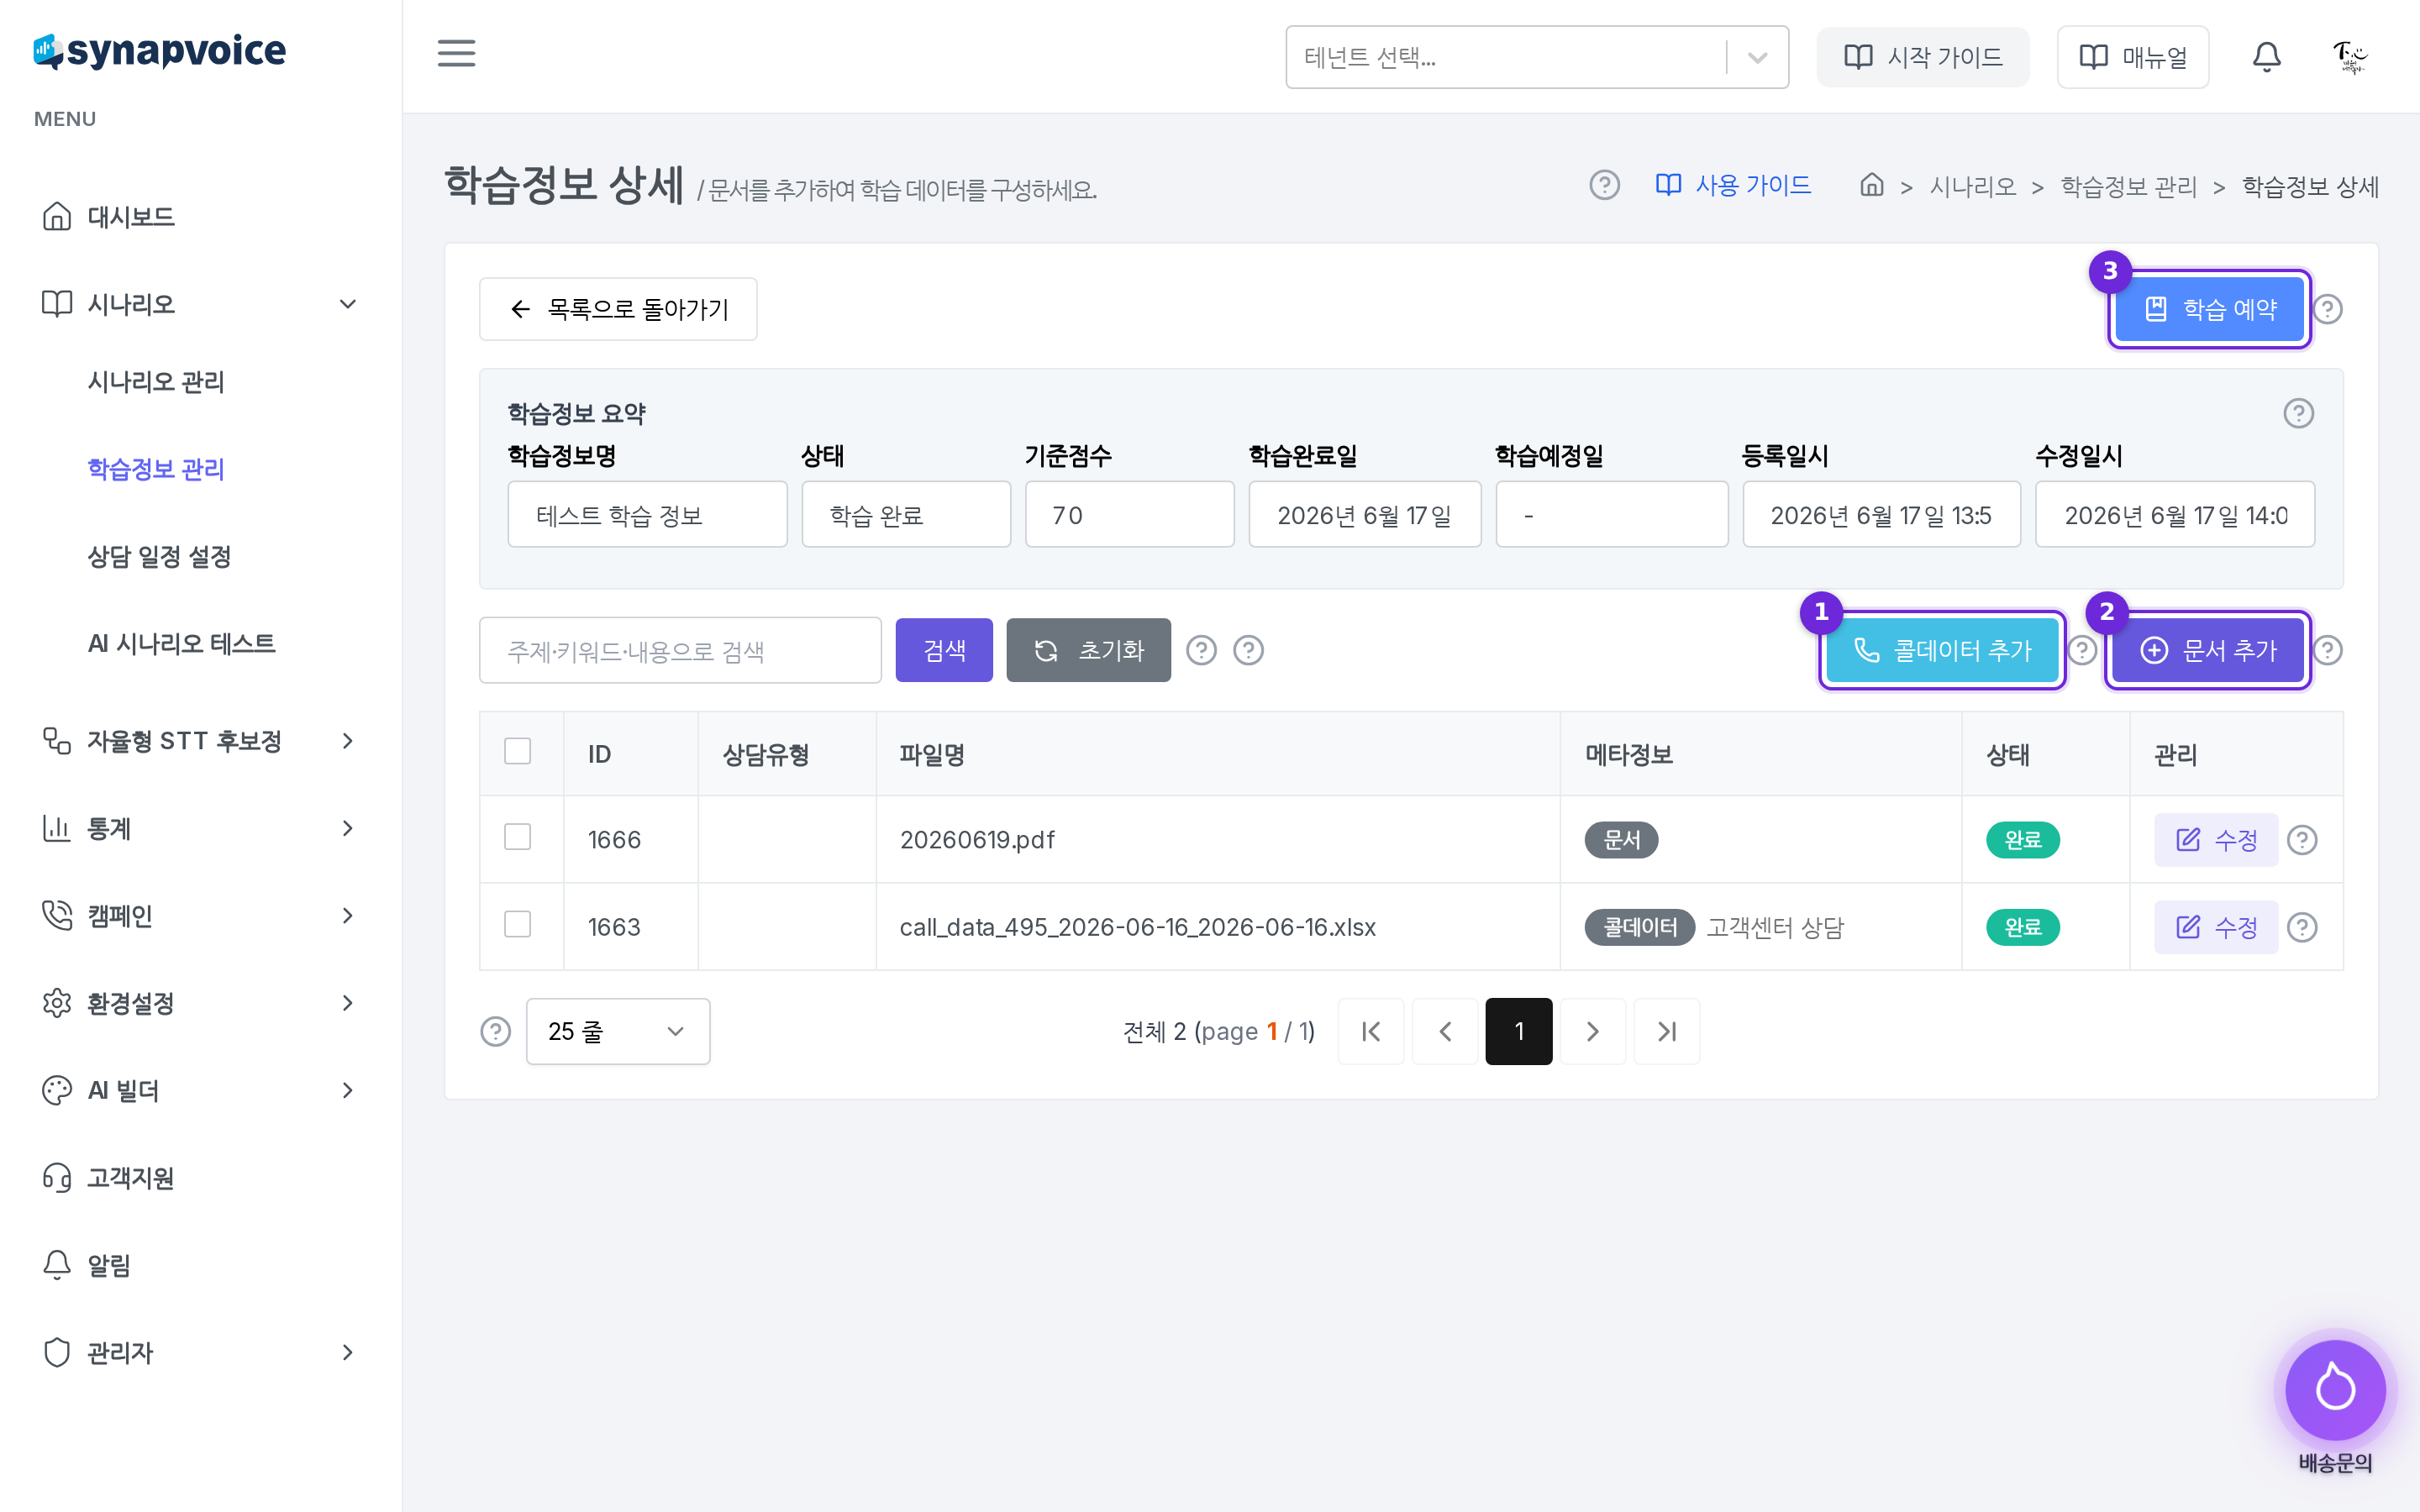
Task: Open 시나리오 관리 submenu item
Action: (156, 382)
